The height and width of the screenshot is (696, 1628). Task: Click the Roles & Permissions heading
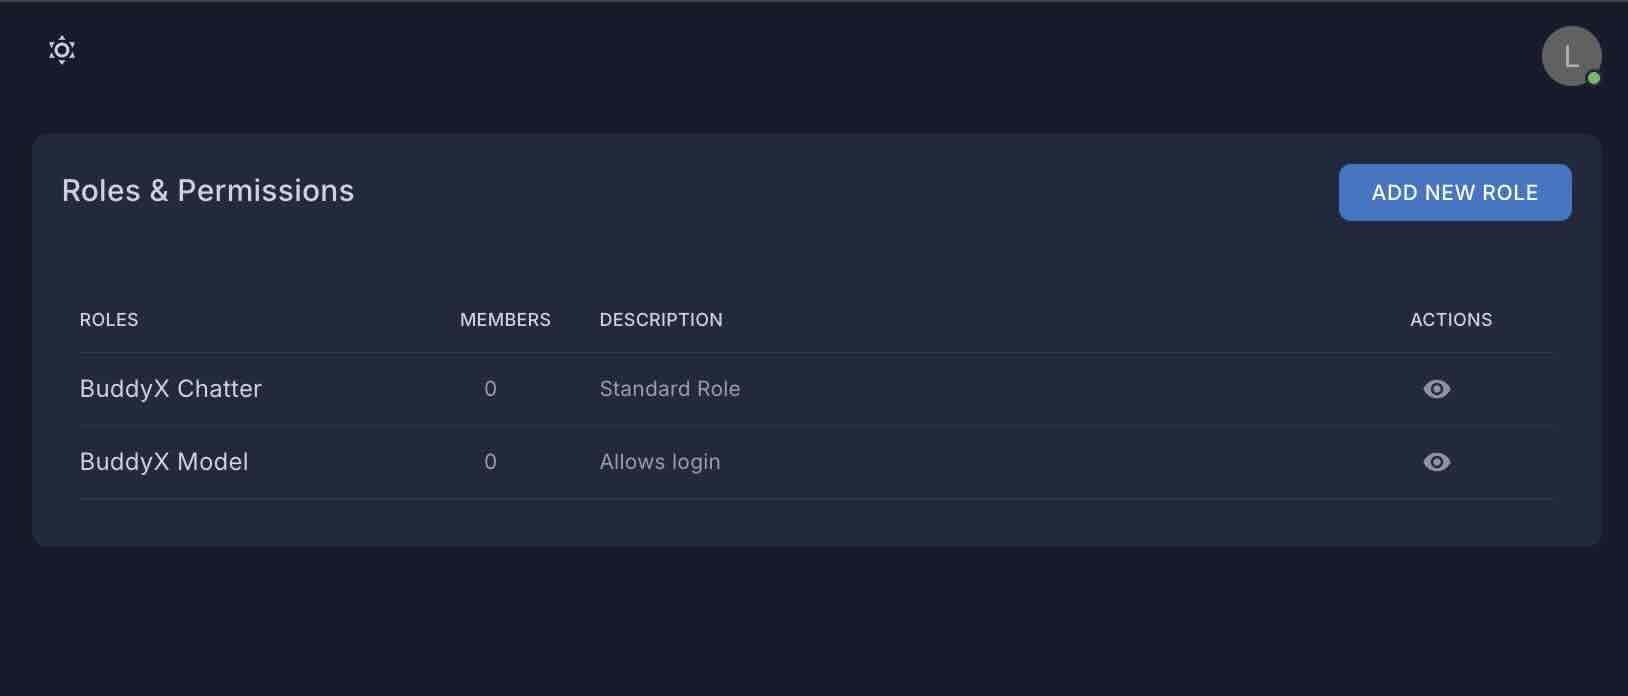[208, 191]
